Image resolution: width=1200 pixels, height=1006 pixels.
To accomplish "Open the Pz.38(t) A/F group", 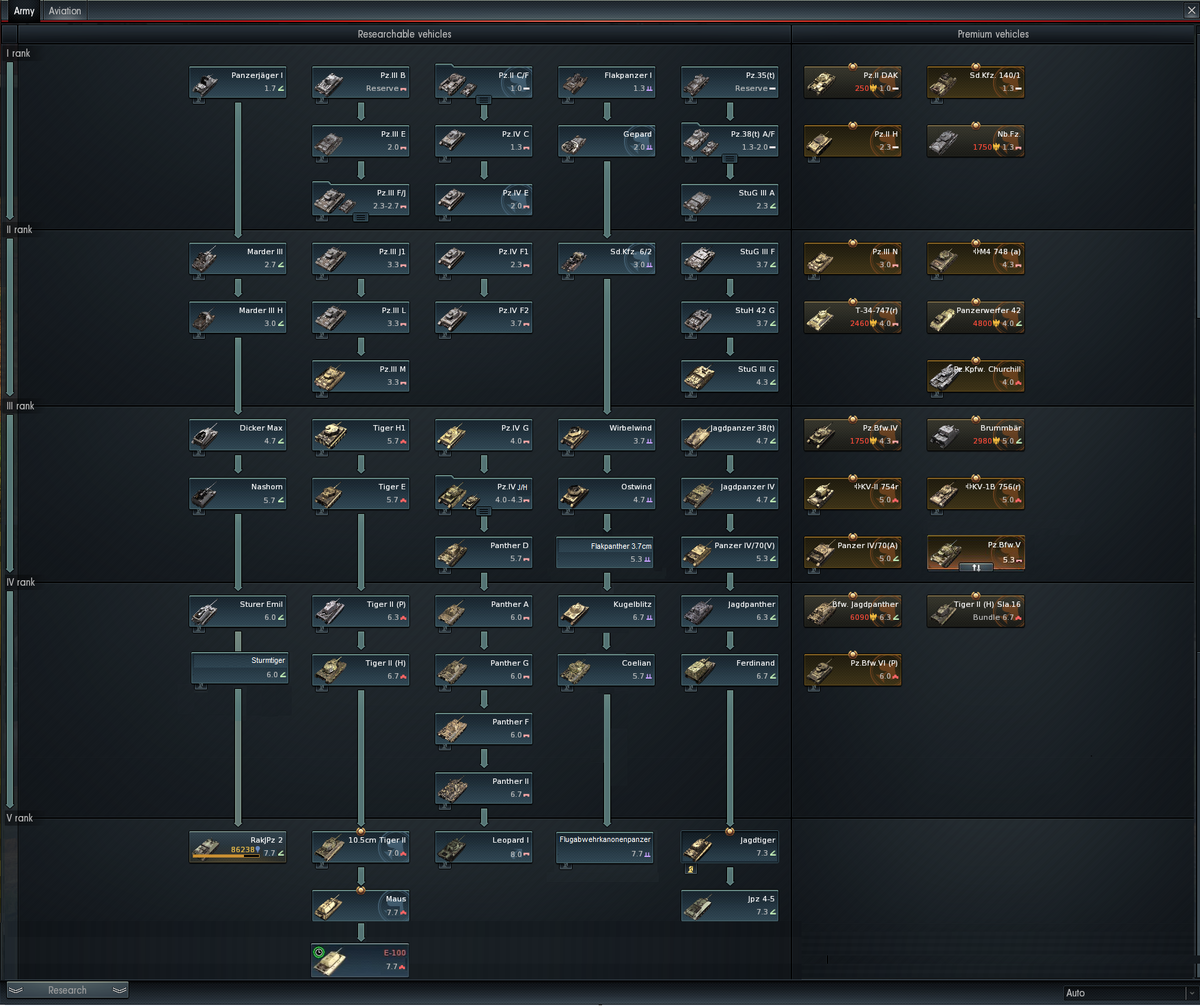I will click(730, 157).
